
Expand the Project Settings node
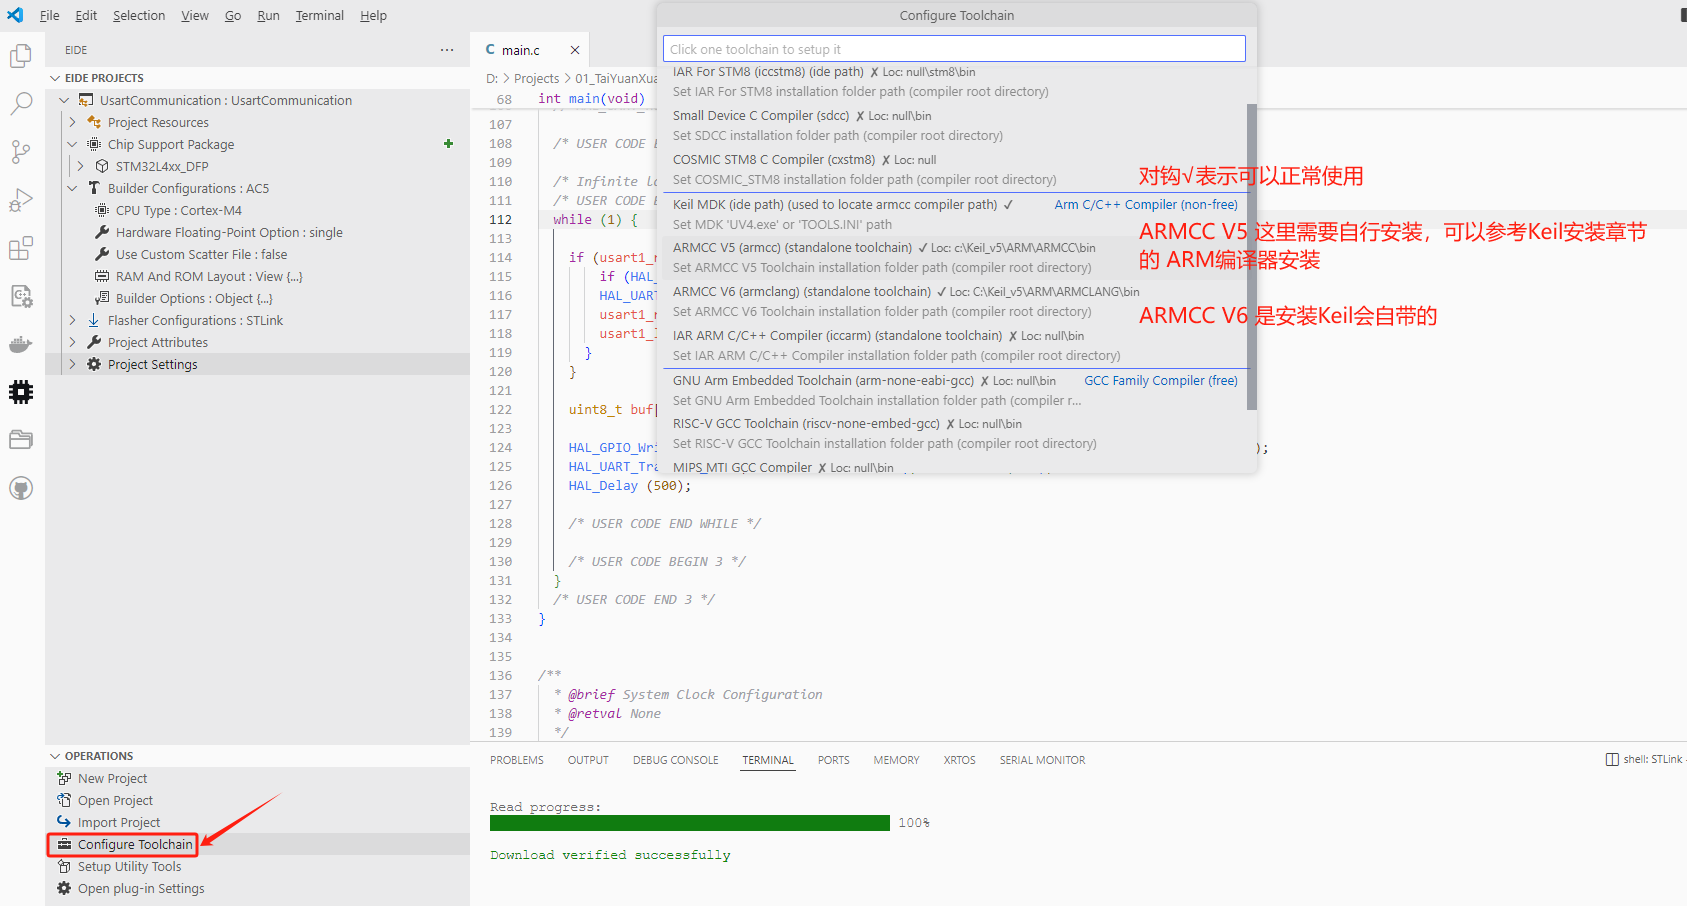(x=72, y=364)
